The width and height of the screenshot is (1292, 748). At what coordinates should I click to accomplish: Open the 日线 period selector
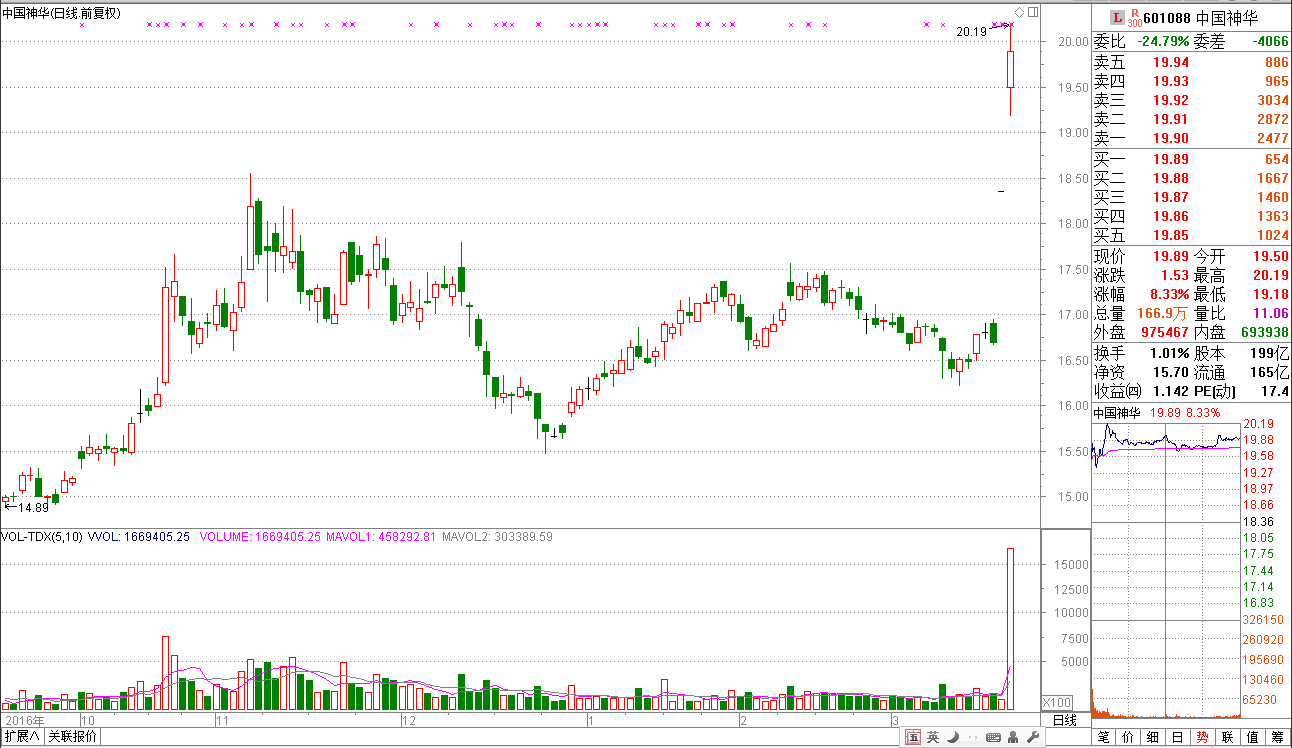pos(1065,720)
